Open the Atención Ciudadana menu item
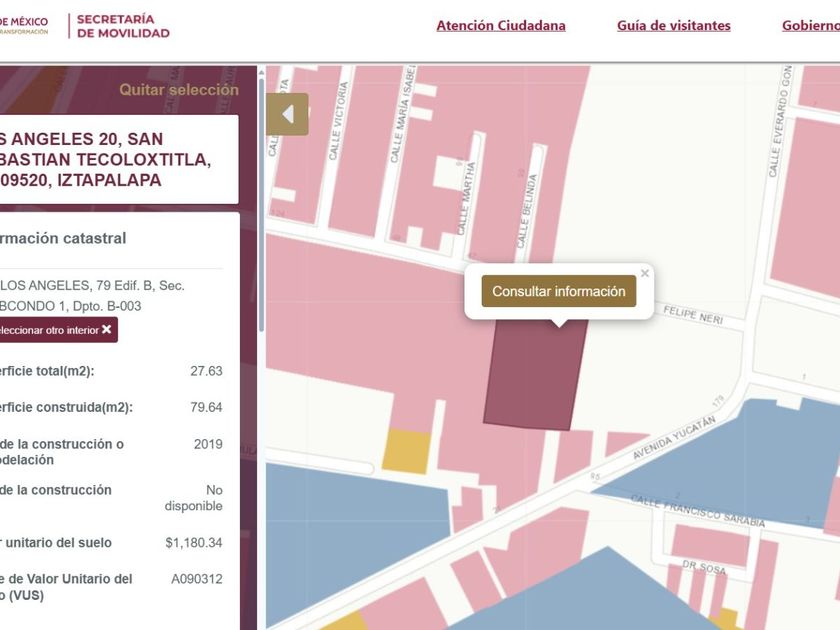 (x=500, y=26)
